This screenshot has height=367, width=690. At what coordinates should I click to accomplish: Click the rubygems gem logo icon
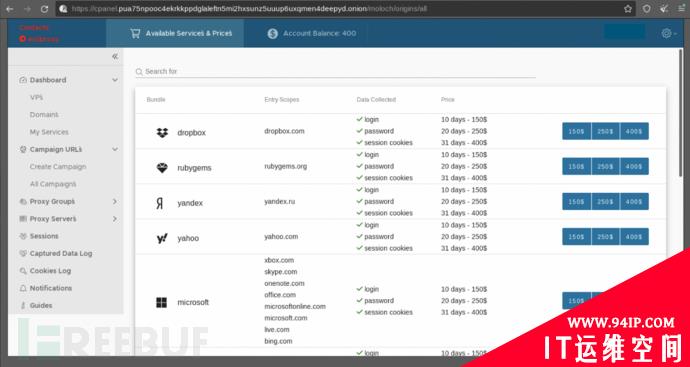click(x=162, y=168)
